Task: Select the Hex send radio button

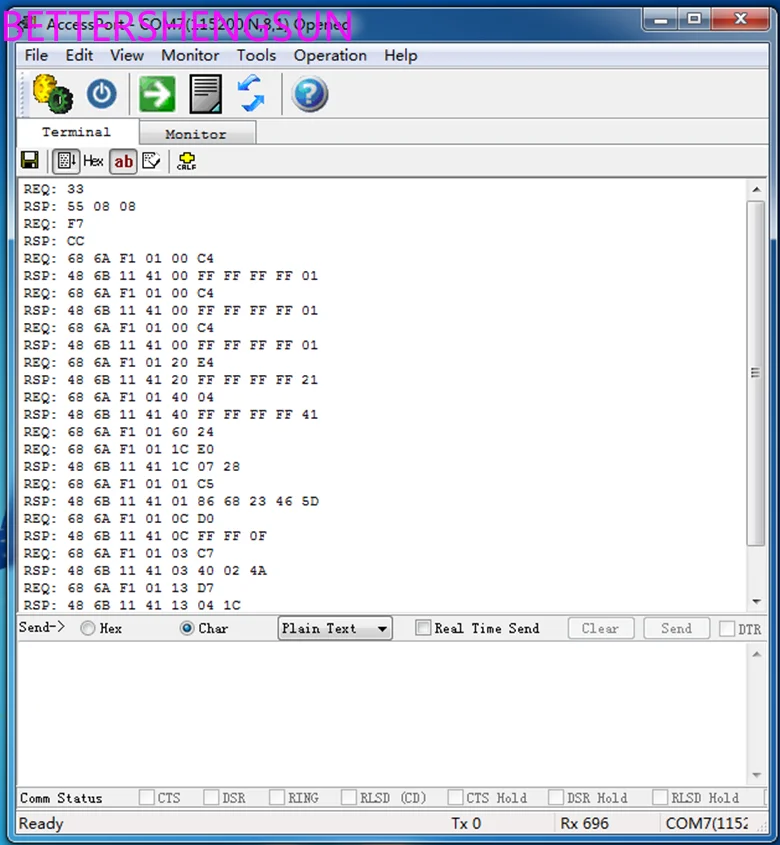Action: click(x=88, y=628)
